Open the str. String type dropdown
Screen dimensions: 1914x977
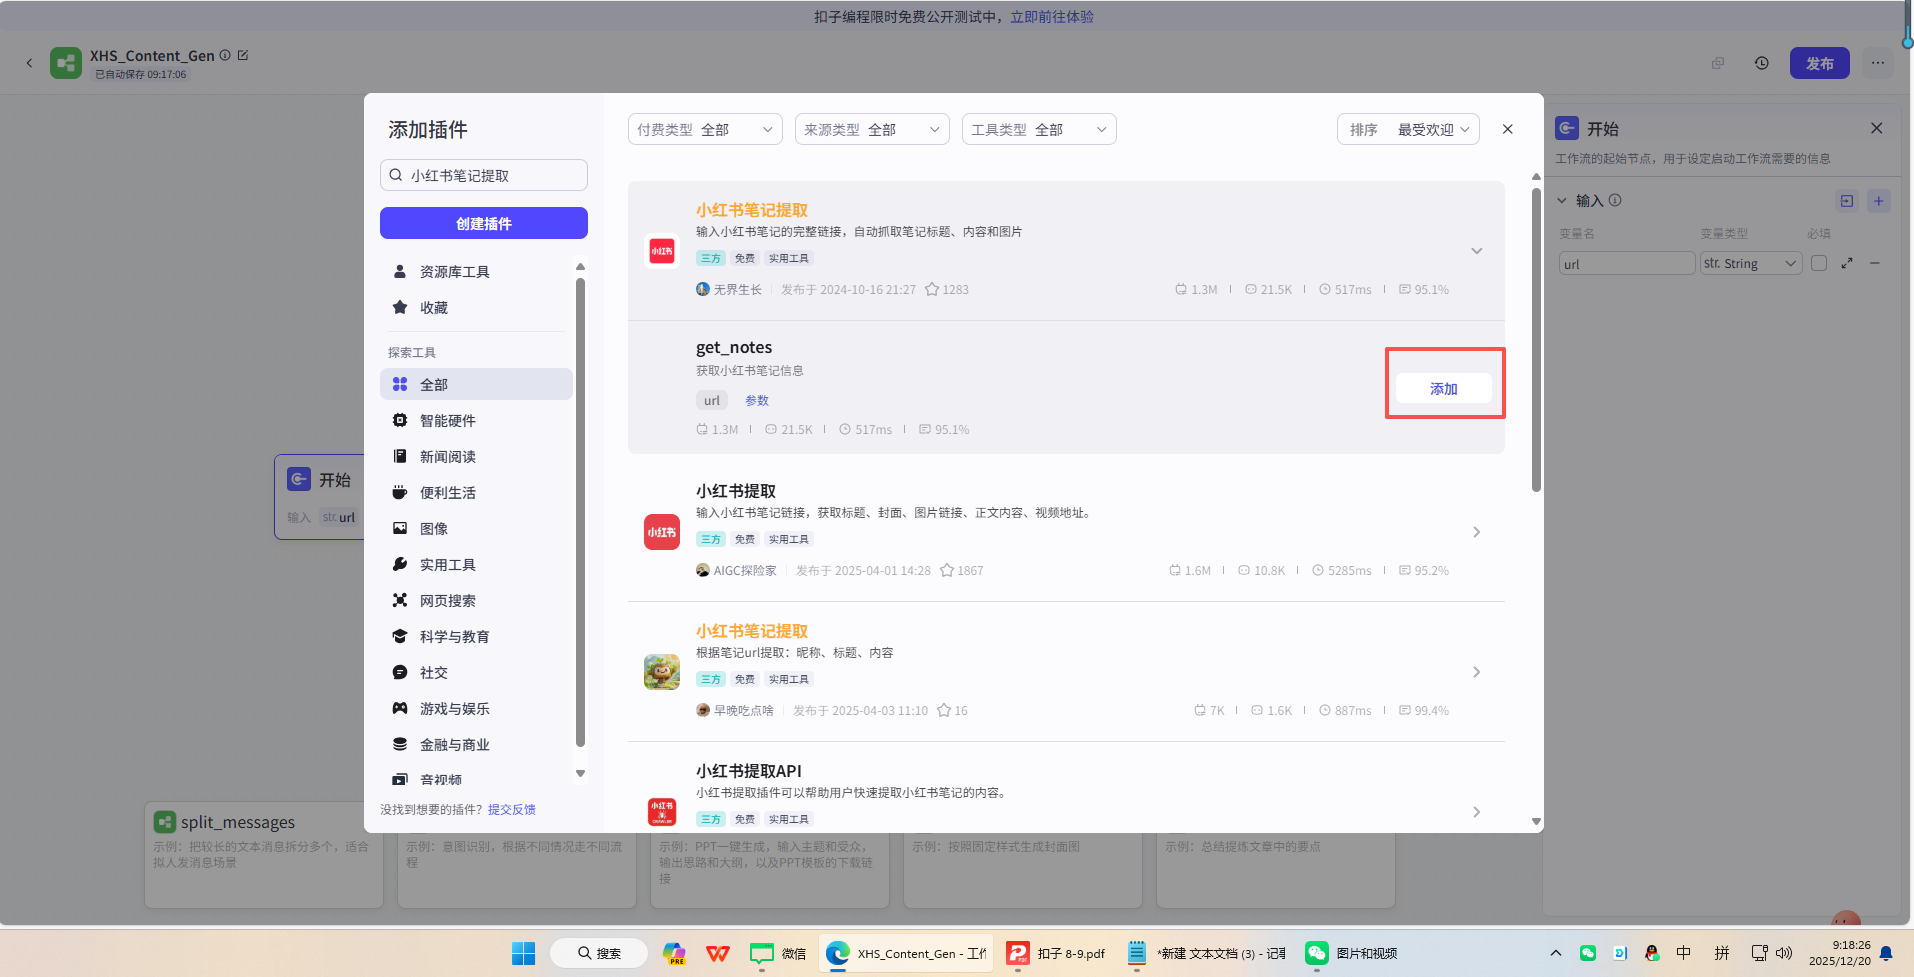coord(1751,264)
